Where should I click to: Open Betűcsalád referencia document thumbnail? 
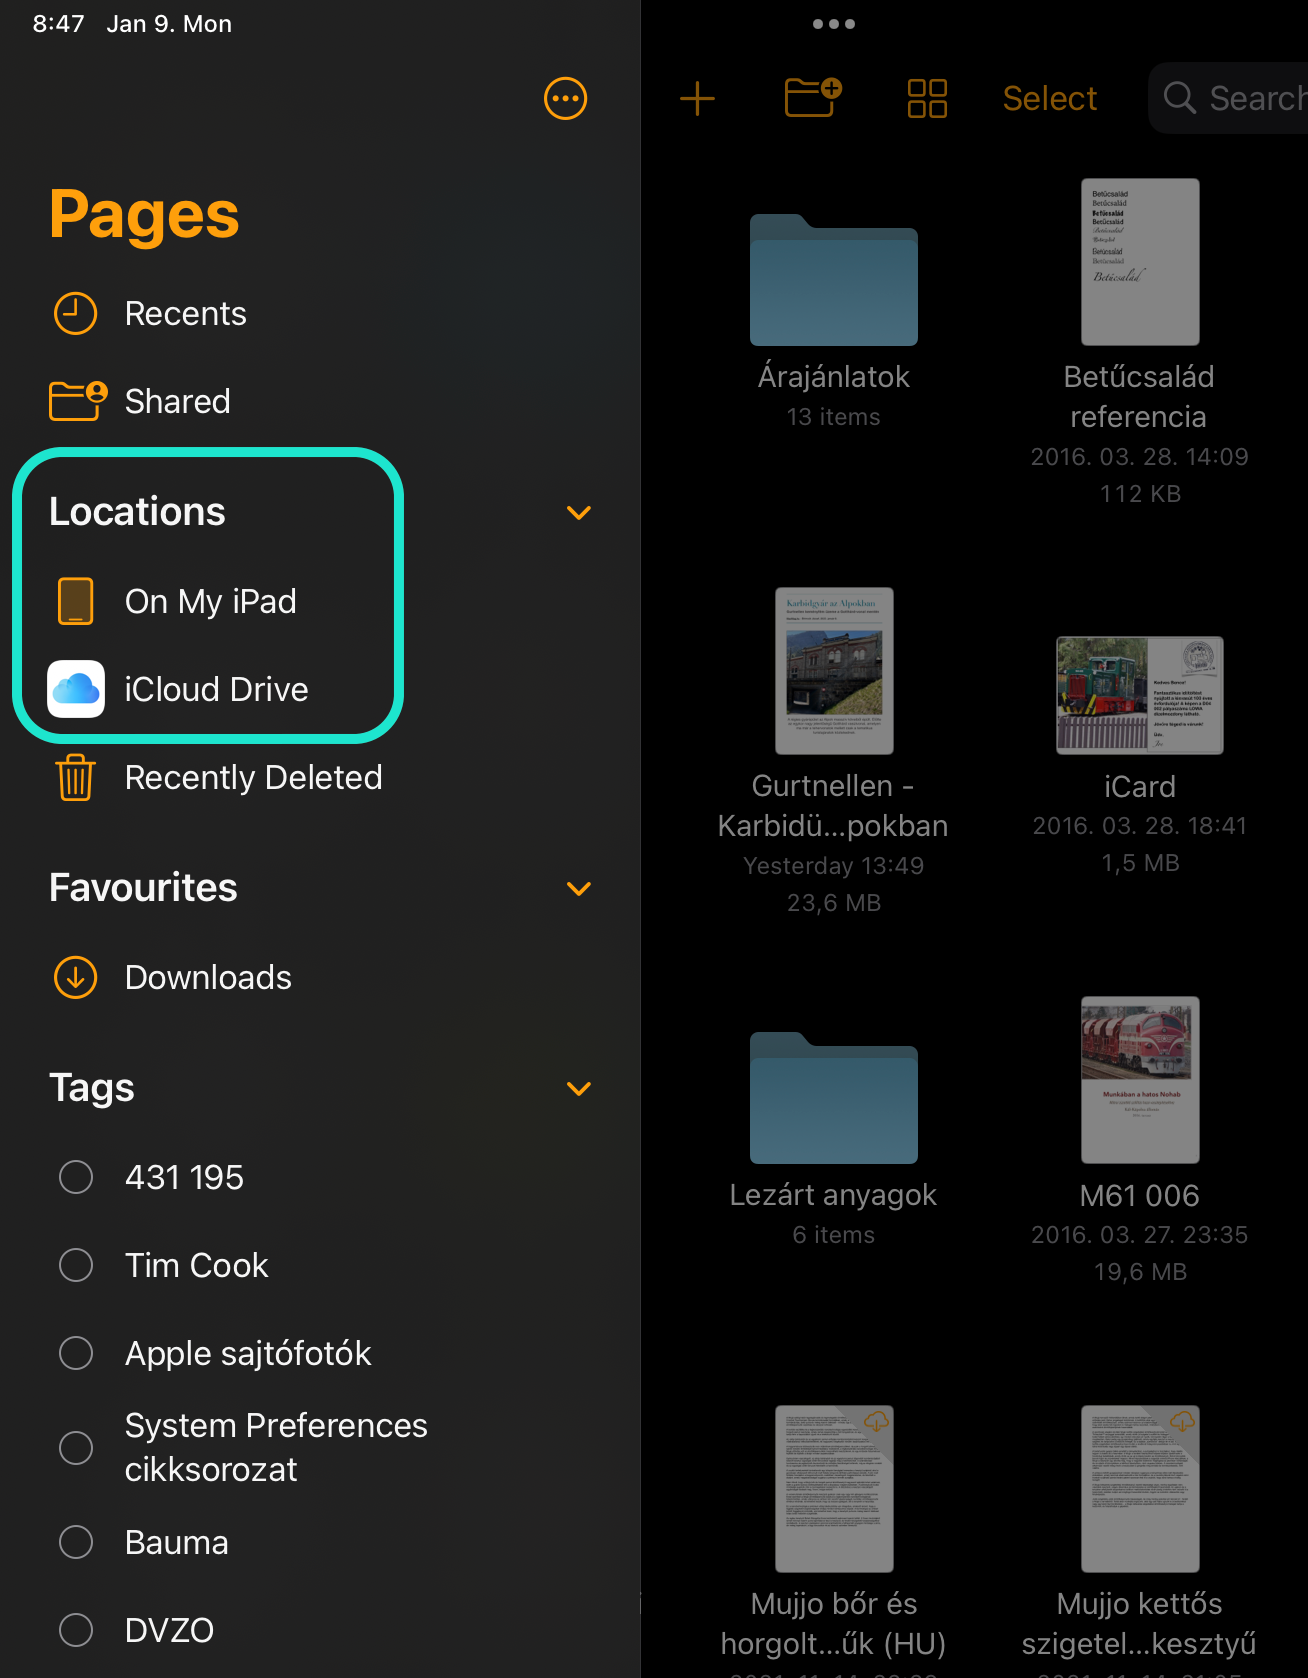(x=1140, y=262)
